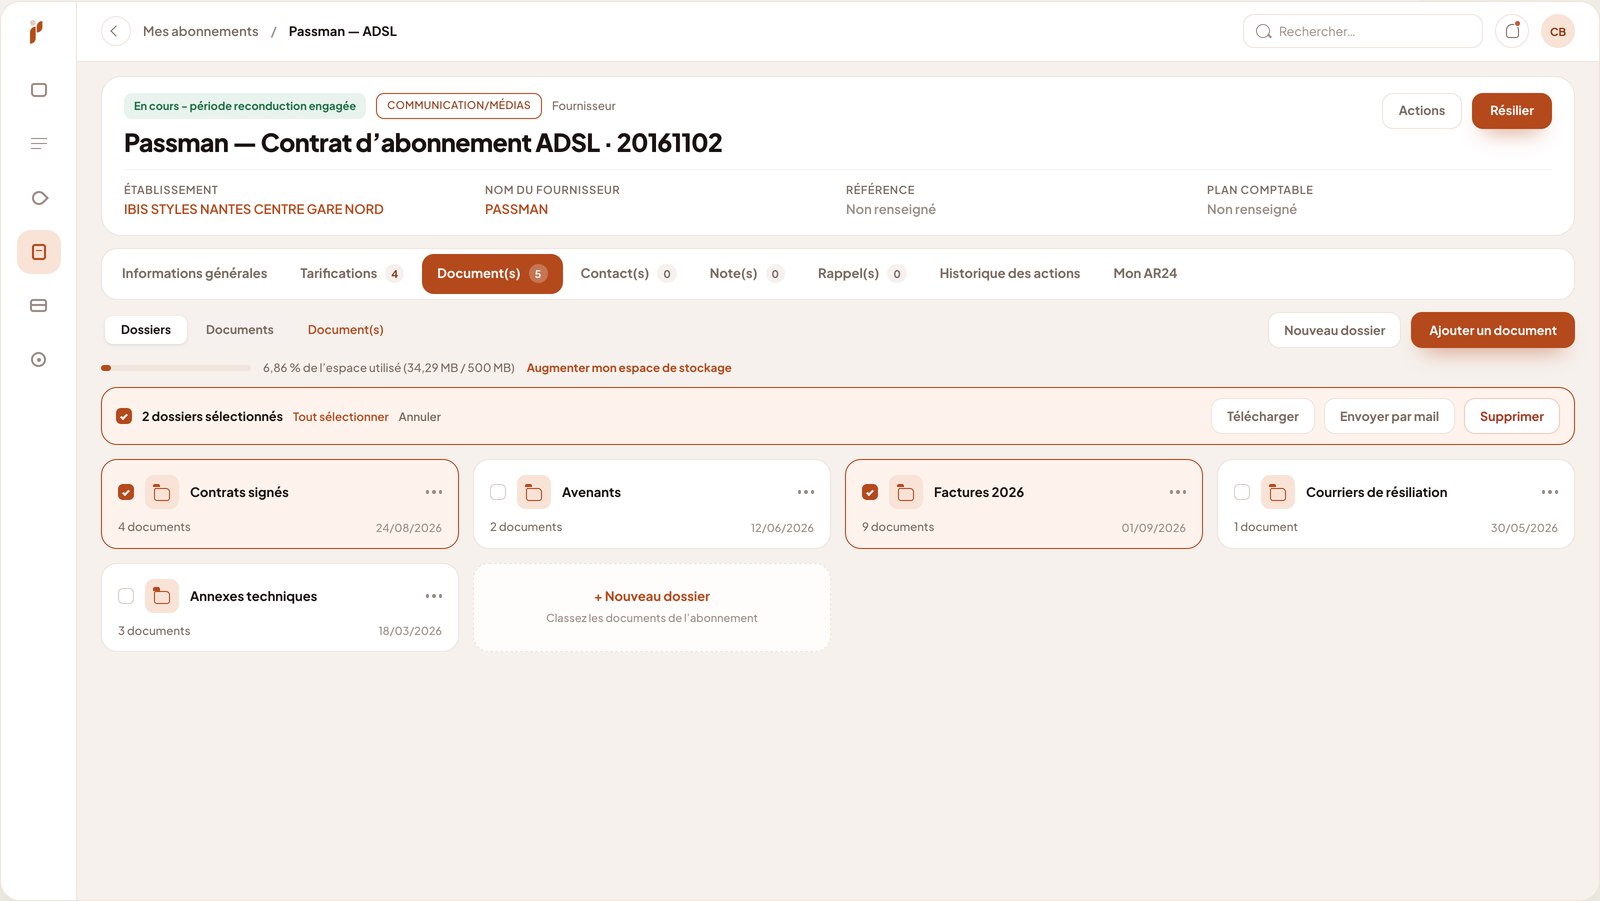The image size is (1600, 901).
Task: Click Tout sélectionner link
Action: click(x=340, y=417)
